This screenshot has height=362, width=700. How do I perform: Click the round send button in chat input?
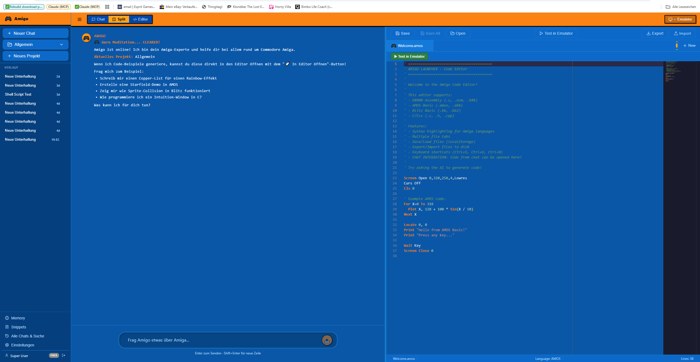(x=327, y=340)
